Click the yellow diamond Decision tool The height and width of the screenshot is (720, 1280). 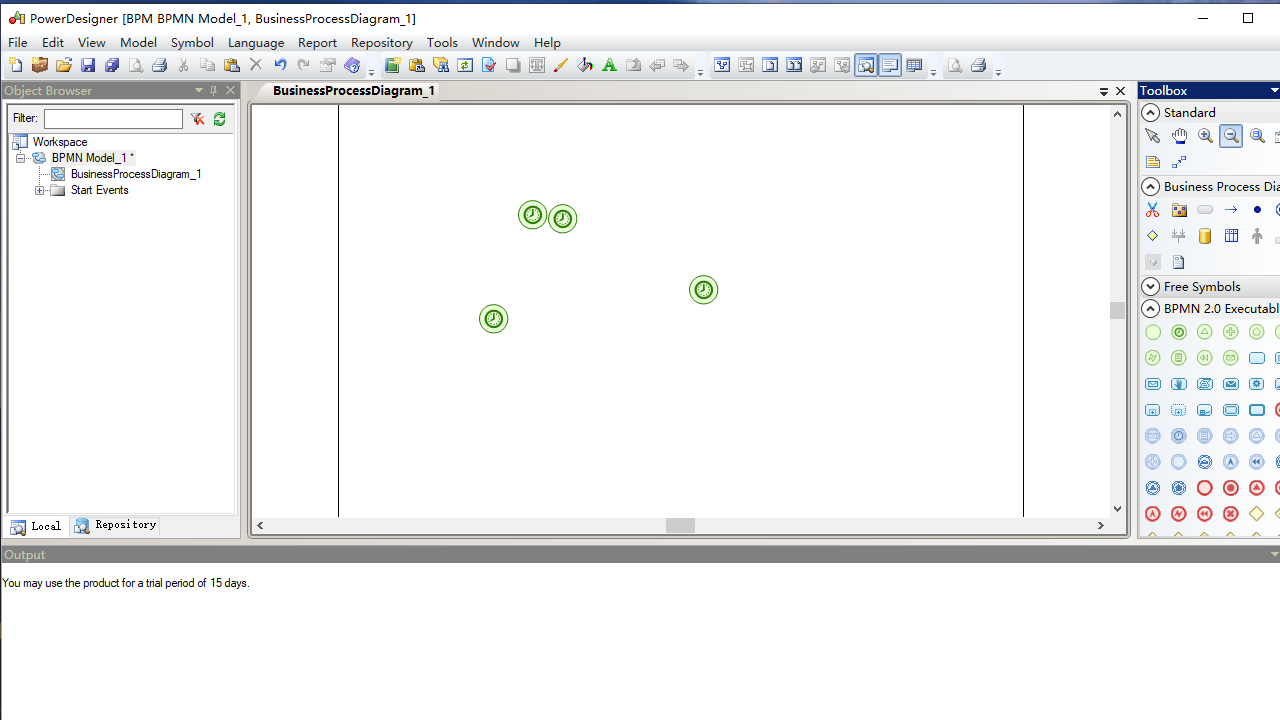[1257, 514]
